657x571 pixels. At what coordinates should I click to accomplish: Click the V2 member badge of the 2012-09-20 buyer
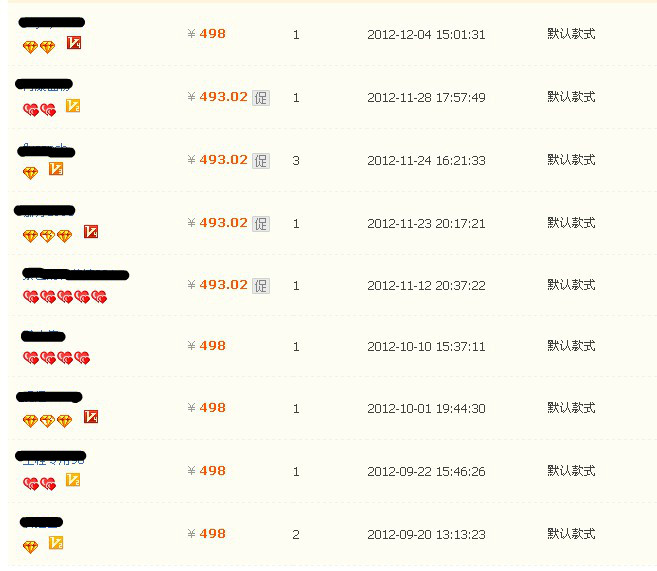(x=56, y=543)
